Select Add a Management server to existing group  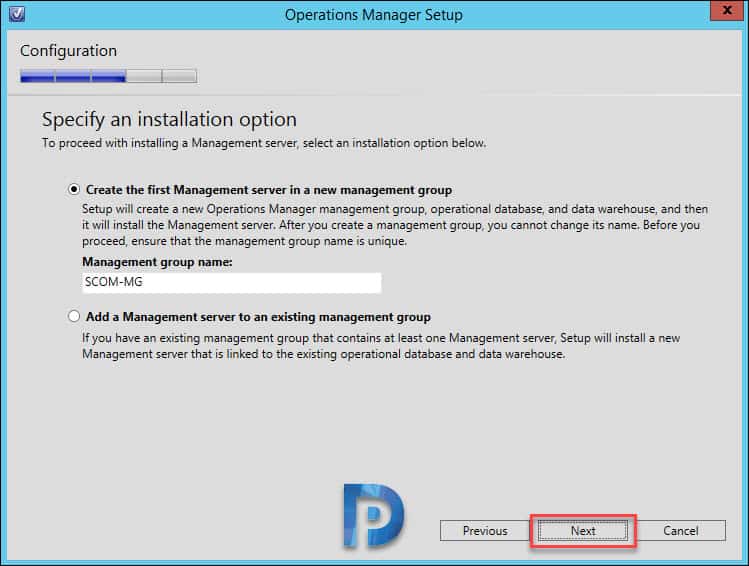coord(74,316)
